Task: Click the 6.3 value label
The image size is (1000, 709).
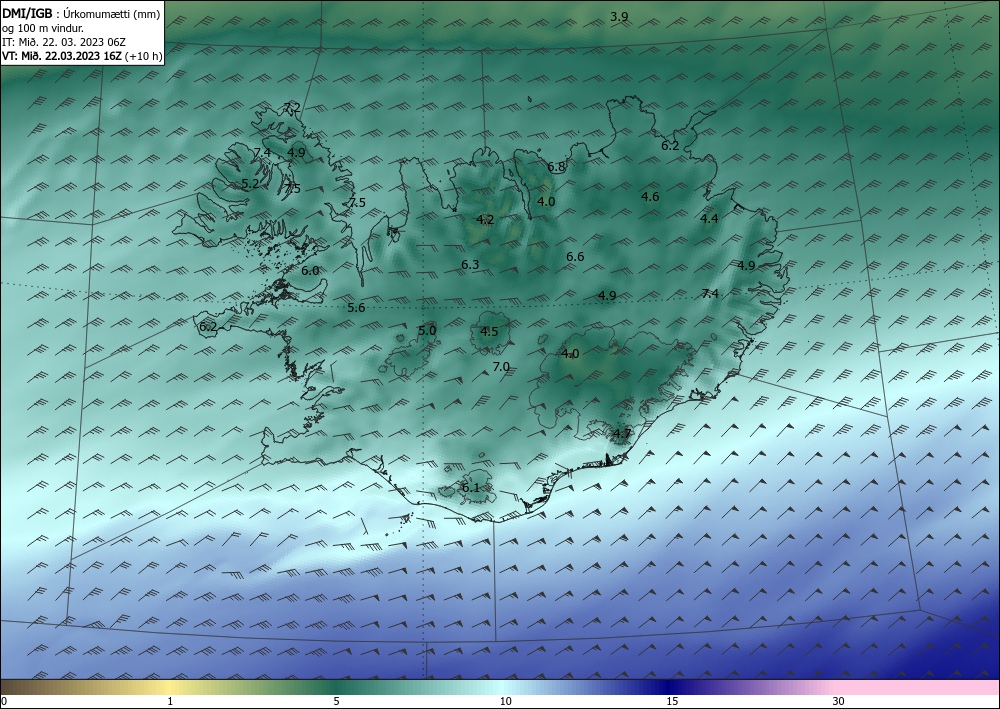Action: [470, 265]
